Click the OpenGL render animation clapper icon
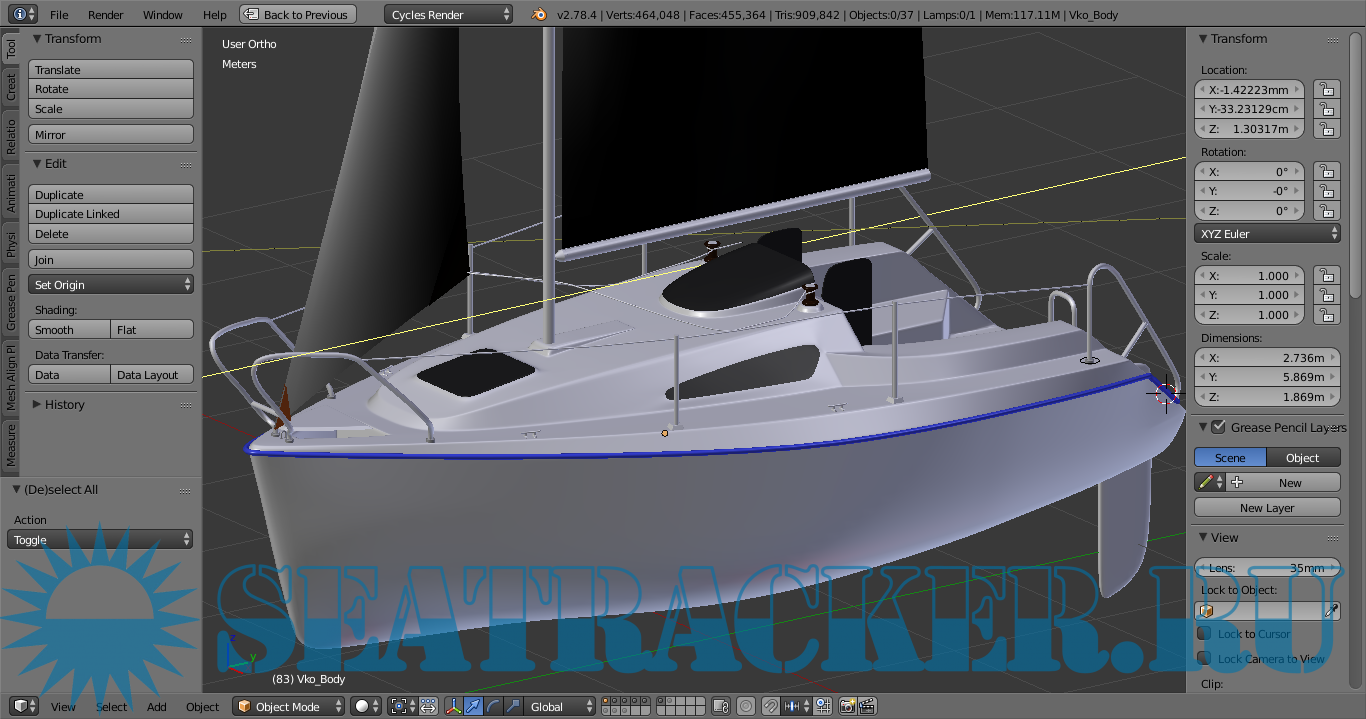 tap(866, 707)
